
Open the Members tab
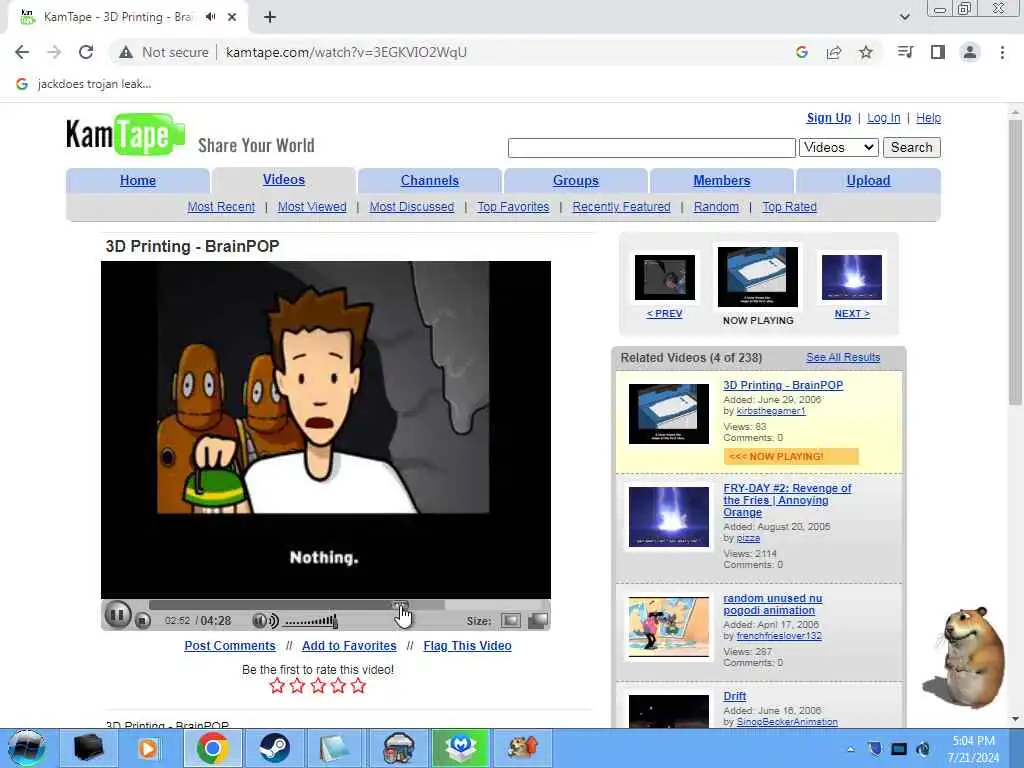722,180
